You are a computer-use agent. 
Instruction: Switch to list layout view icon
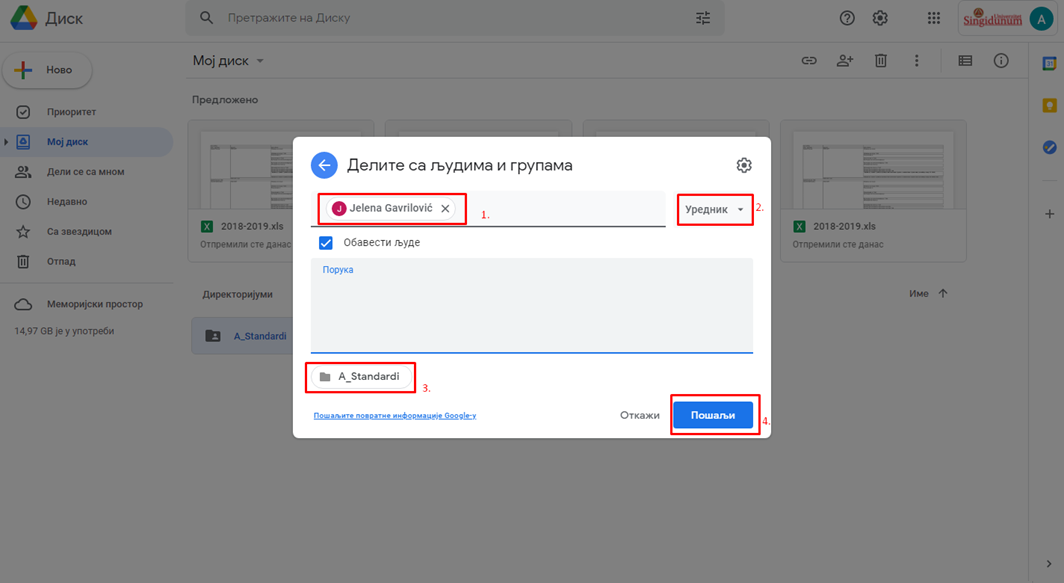[x=965, y=61]
